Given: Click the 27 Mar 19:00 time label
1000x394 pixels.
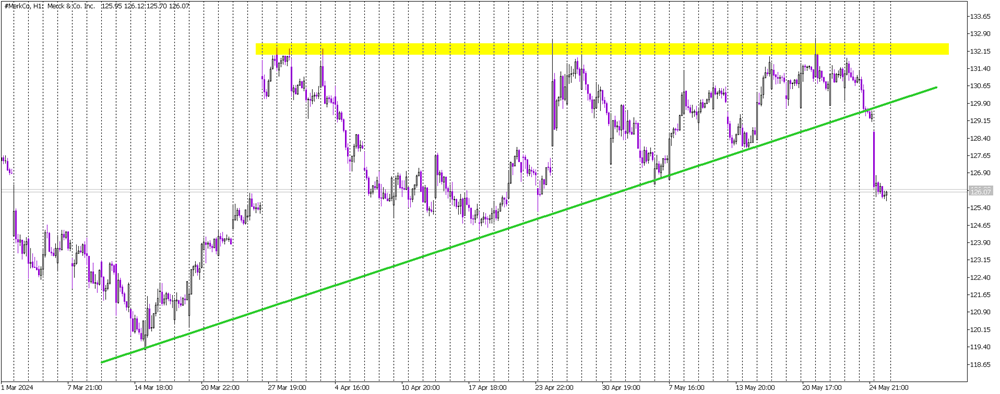Looking at the screenshot, I should point(287,387).
